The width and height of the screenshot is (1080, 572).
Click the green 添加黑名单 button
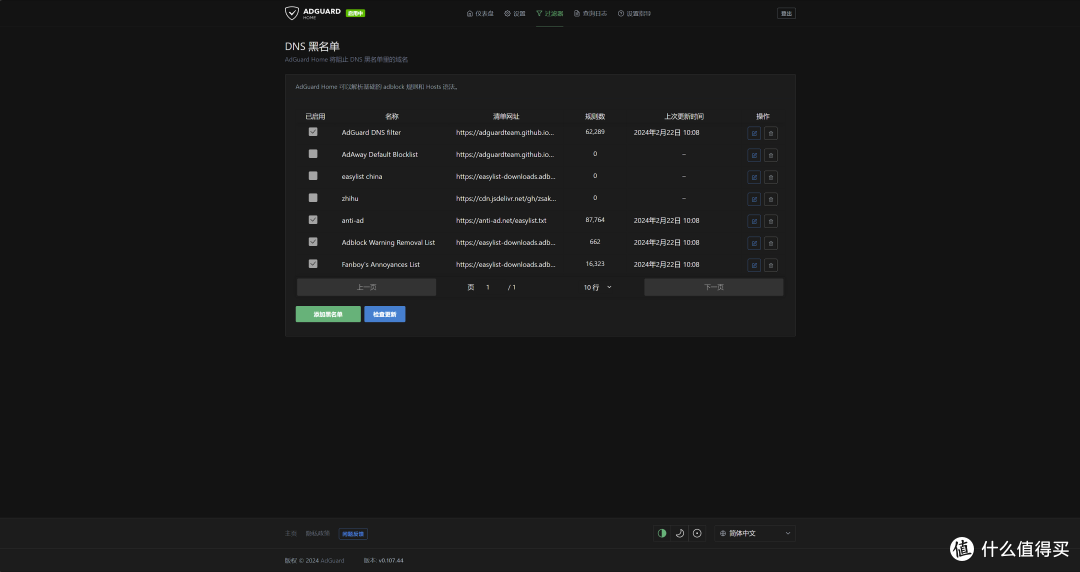[x=328, y=314]
